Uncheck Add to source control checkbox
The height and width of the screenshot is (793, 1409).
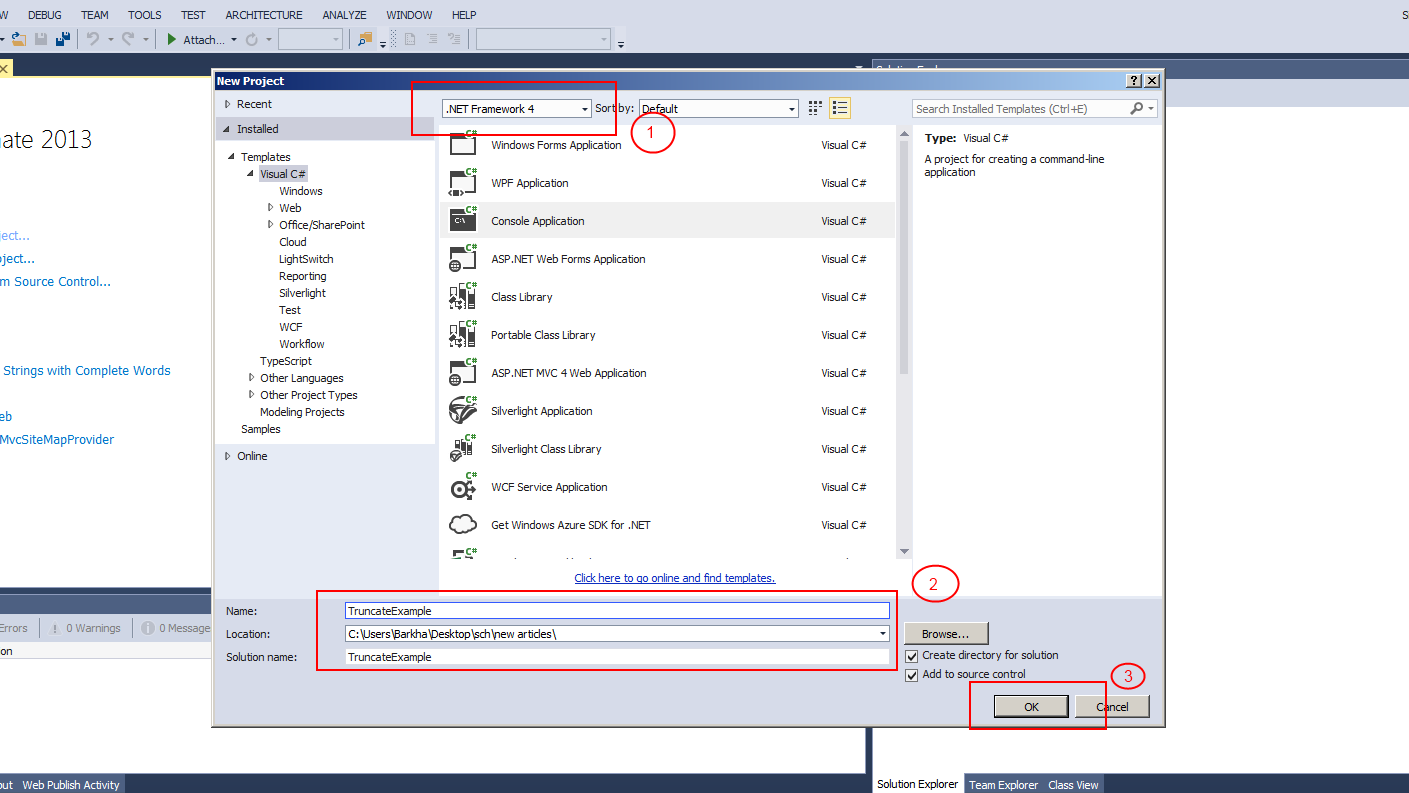coord(911,675)
